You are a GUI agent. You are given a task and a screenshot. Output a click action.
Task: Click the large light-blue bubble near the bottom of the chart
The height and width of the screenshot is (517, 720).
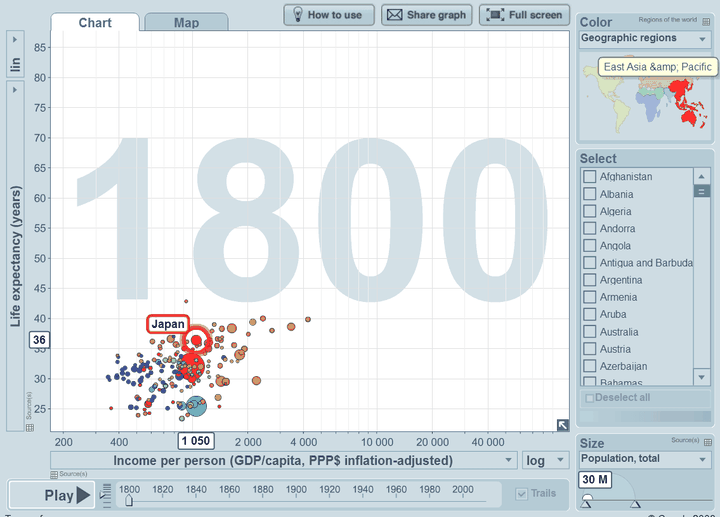click(x=196, y=406)
